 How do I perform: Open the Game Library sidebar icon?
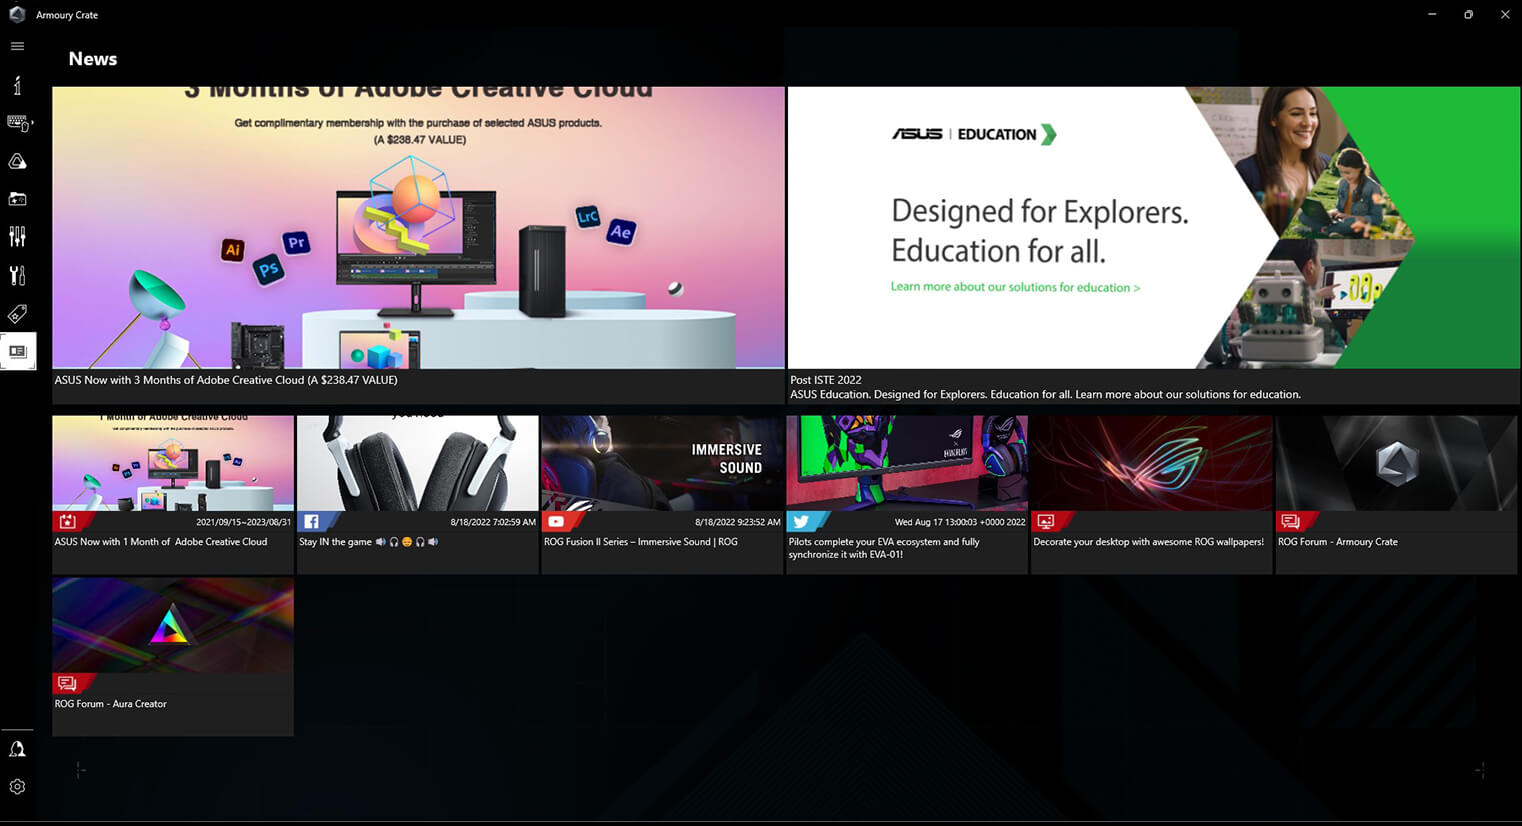click(x=17, y=199)
